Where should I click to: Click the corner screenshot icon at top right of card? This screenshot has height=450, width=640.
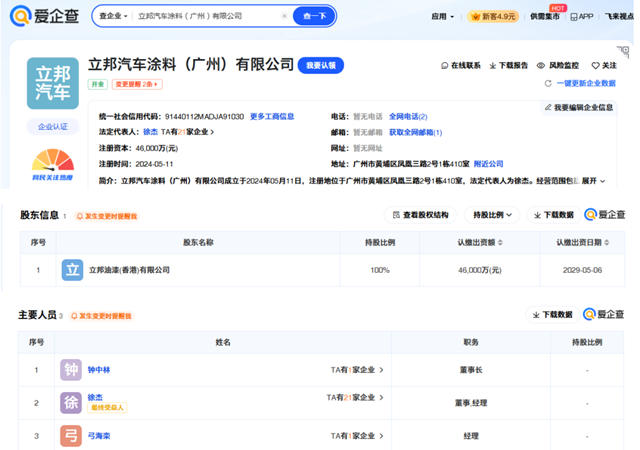pyautogui.click(x=623, y=51)
